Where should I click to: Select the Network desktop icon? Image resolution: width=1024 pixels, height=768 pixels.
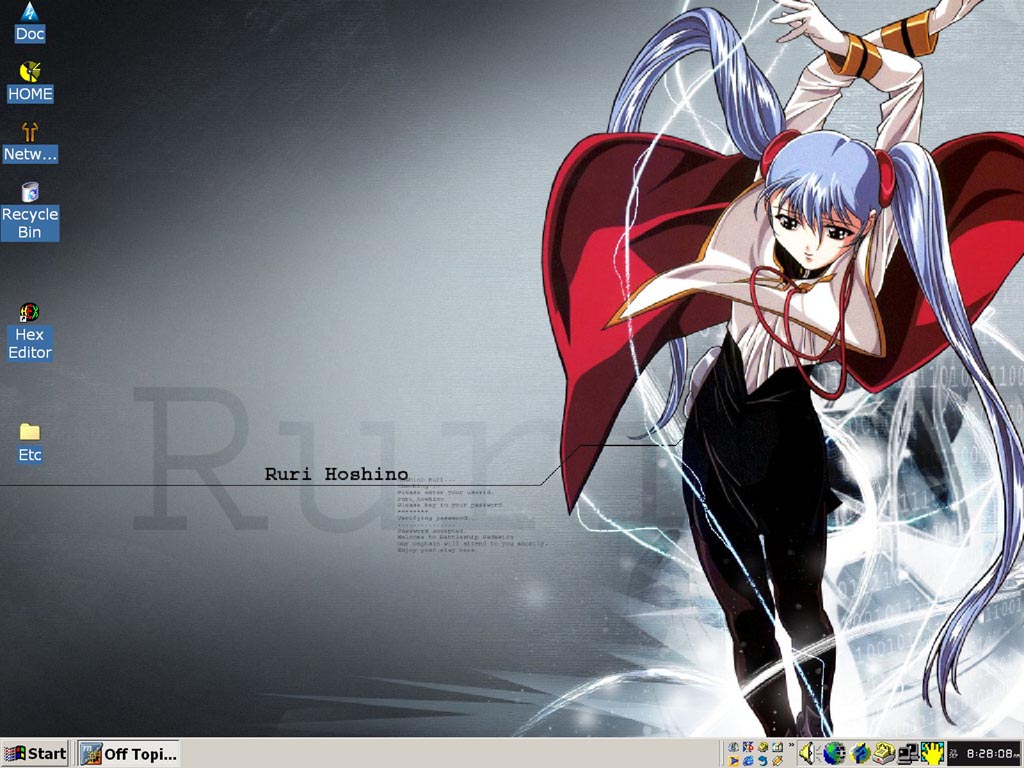[x=30, y=142]
